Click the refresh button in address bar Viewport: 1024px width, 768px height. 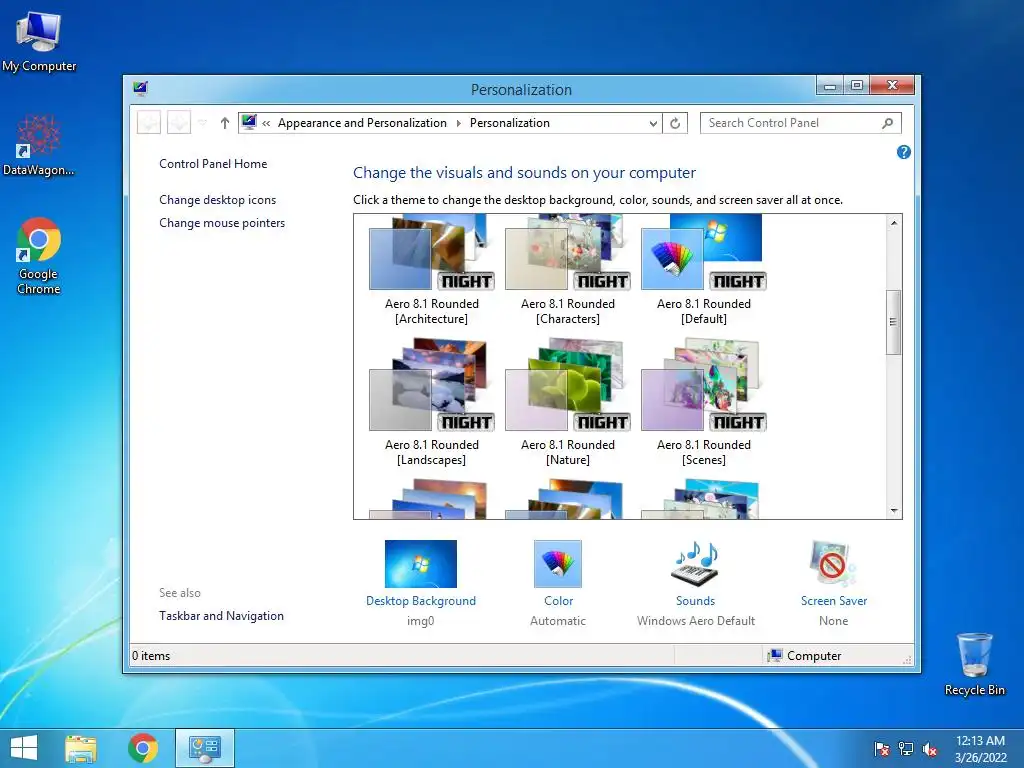(x=675, y=123)
